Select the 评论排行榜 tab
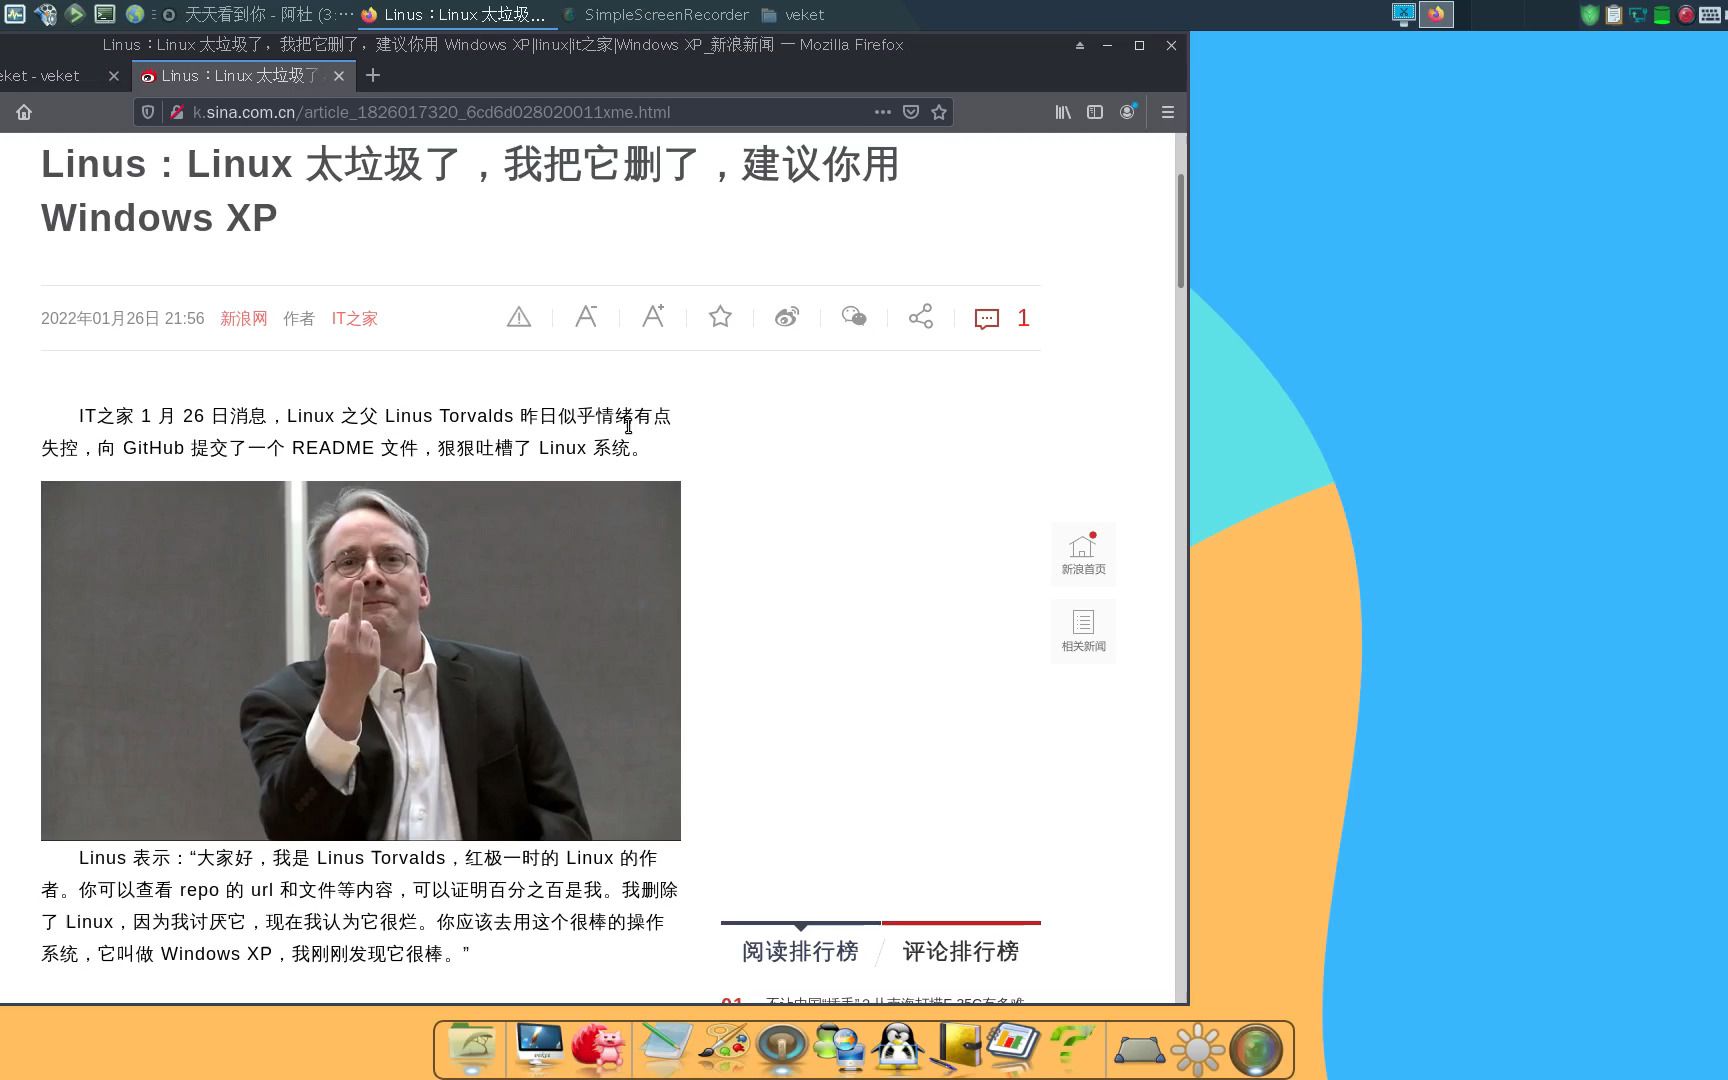The height and width of the screenshot is (1080, 1728). [961, 951]
